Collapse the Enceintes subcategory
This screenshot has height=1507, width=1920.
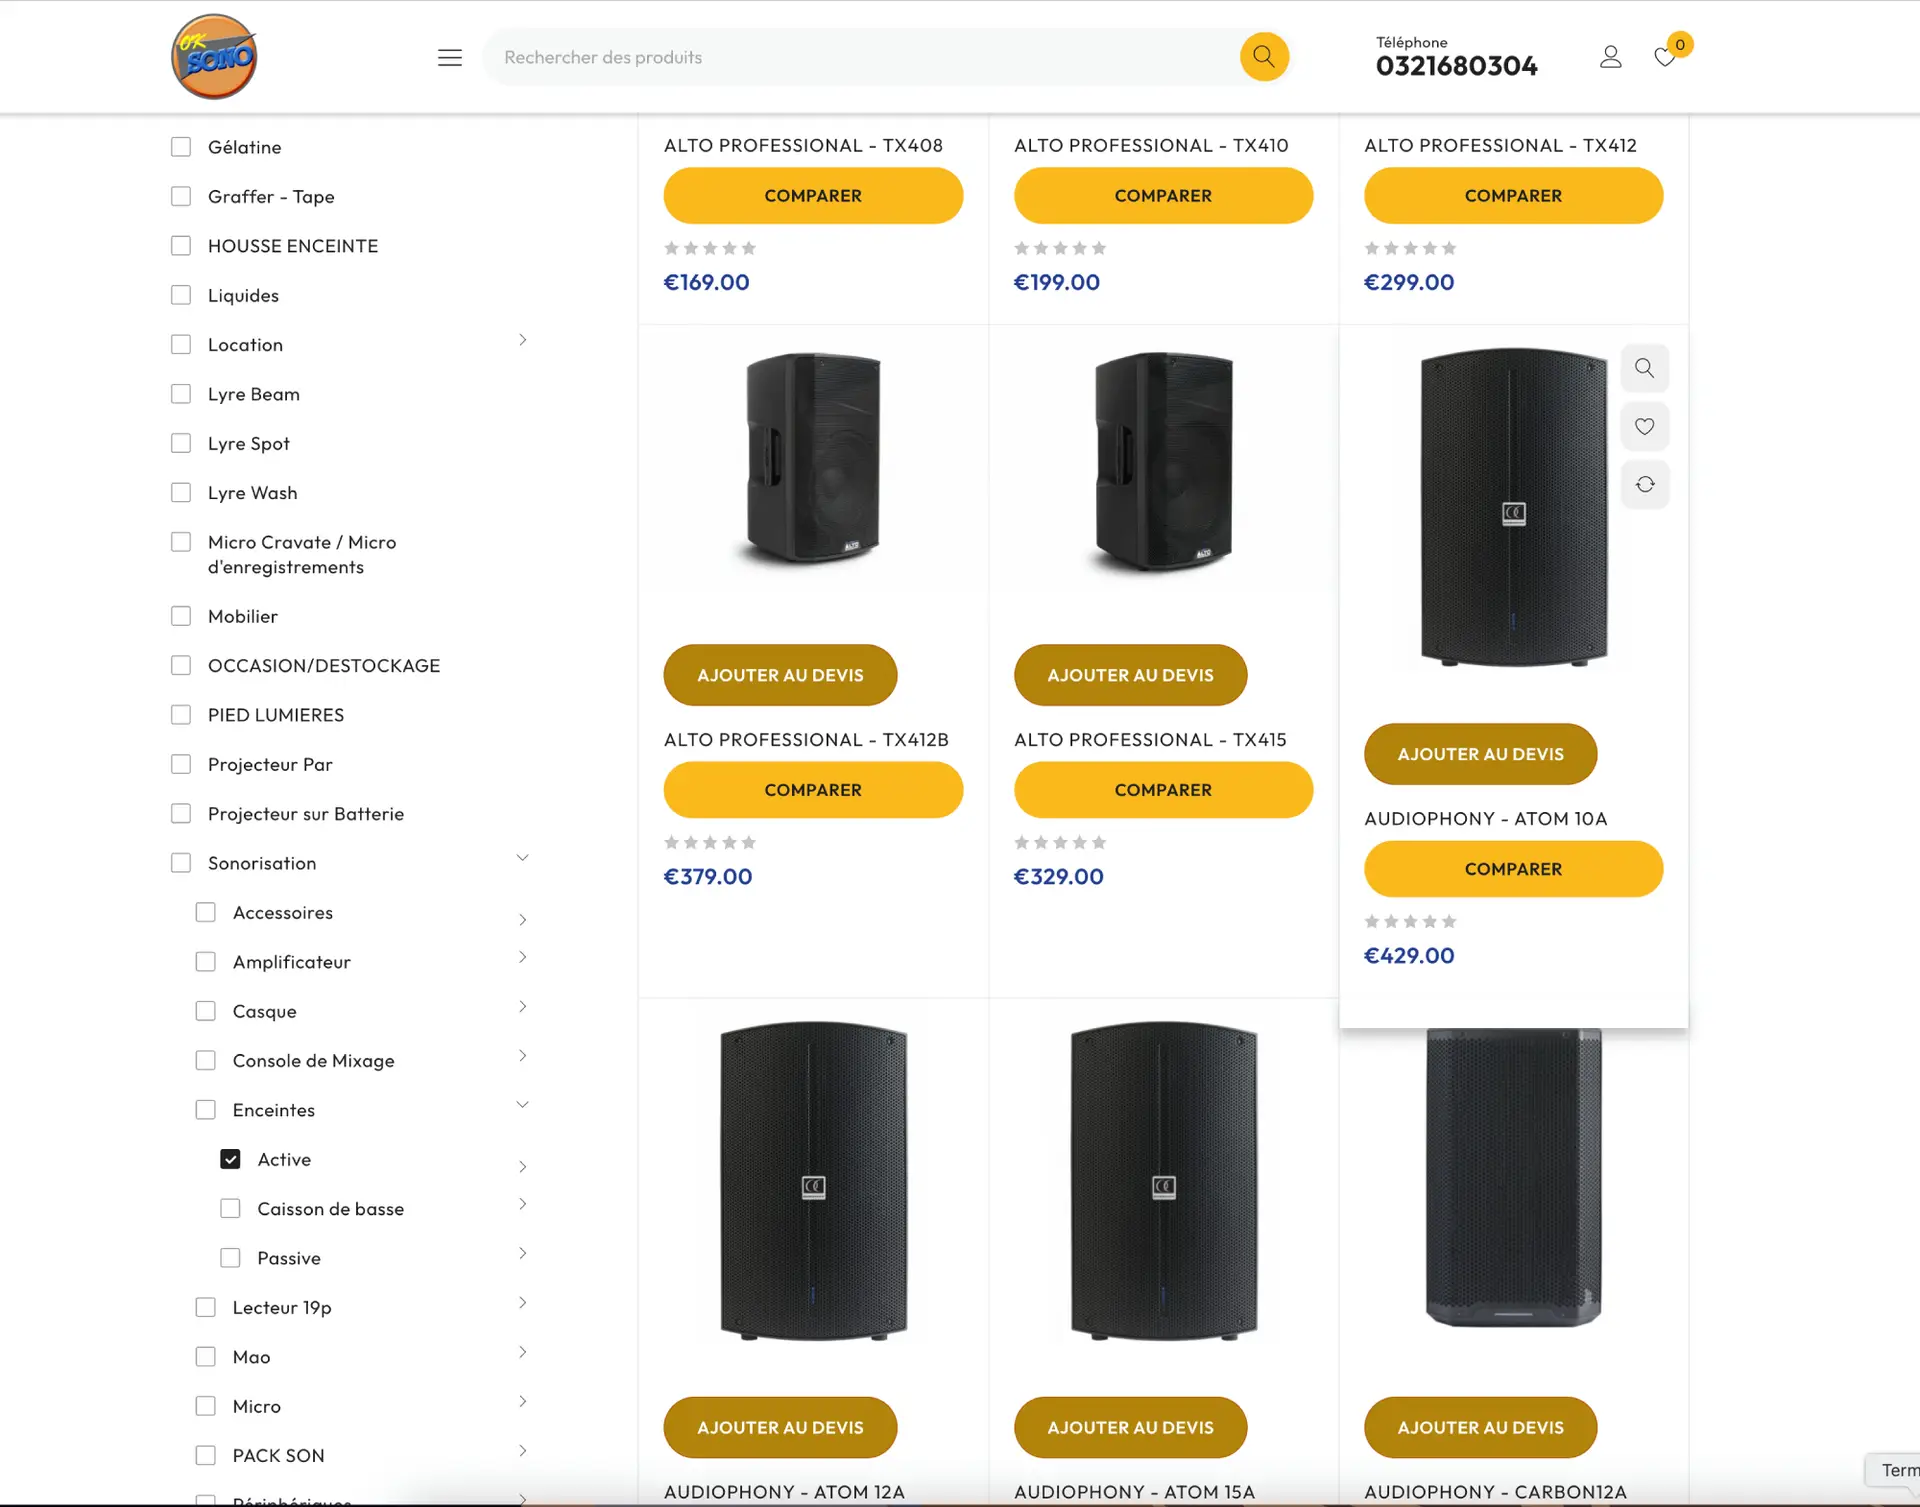[x=522, y=1105]
